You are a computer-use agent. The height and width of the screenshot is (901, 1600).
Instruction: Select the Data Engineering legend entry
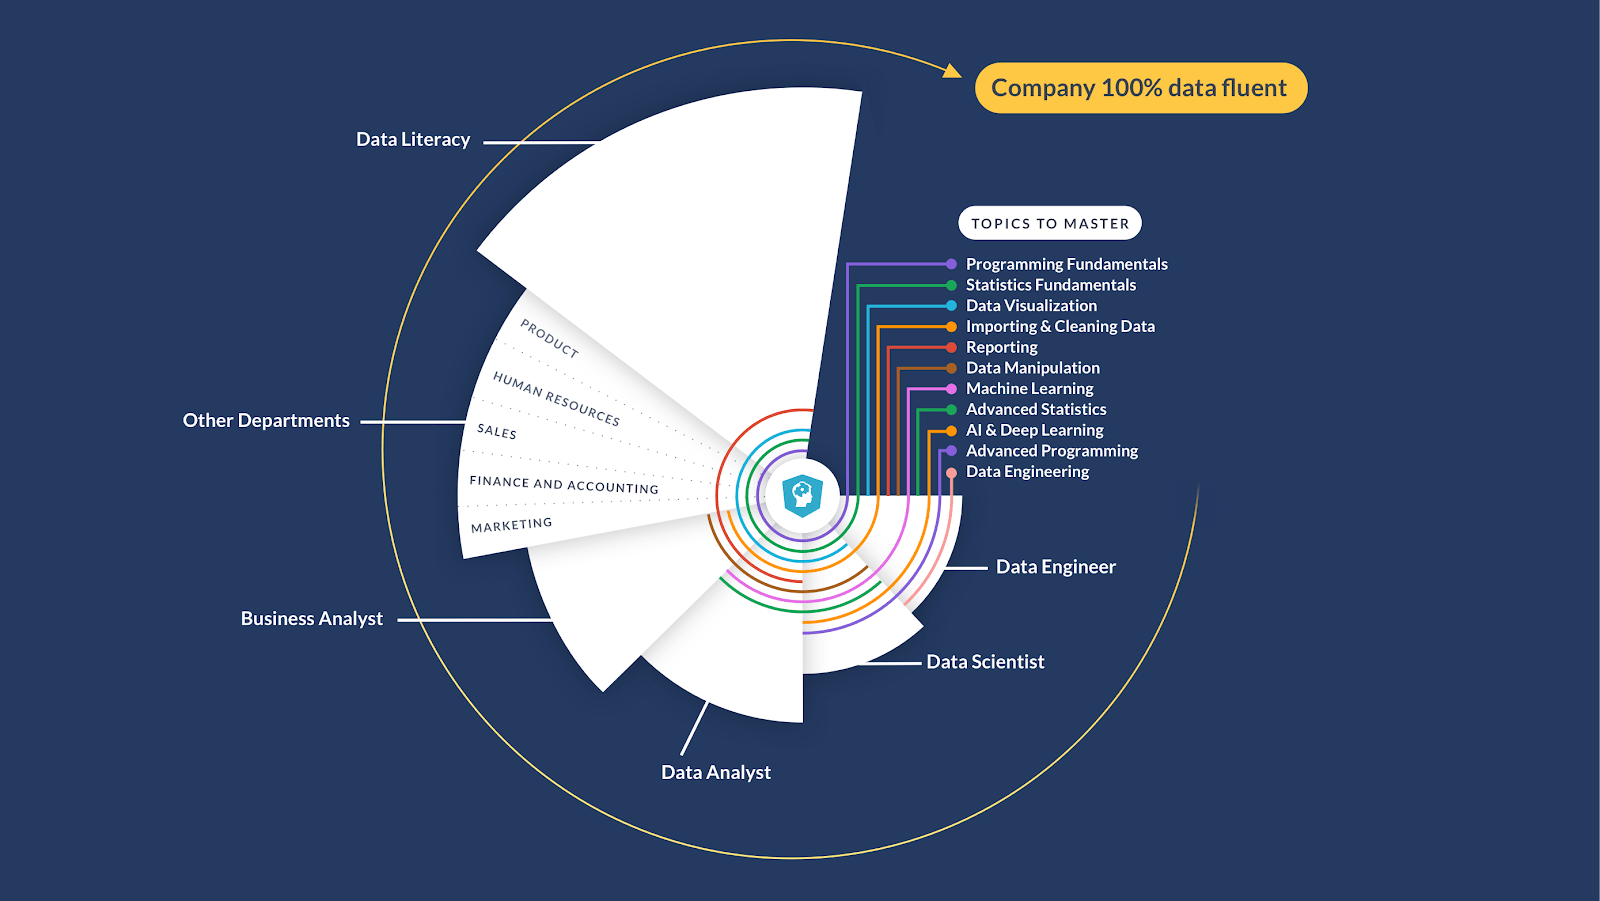[x=1027, y=471]
